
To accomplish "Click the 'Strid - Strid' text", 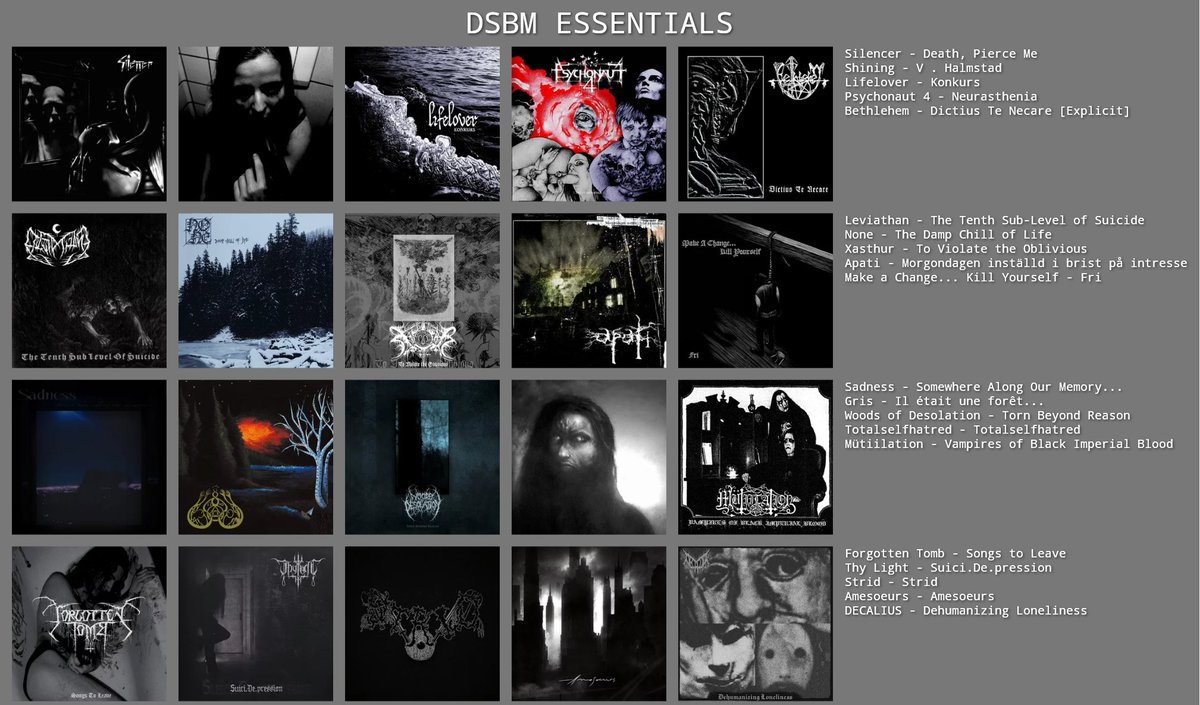I will (891, 582).
